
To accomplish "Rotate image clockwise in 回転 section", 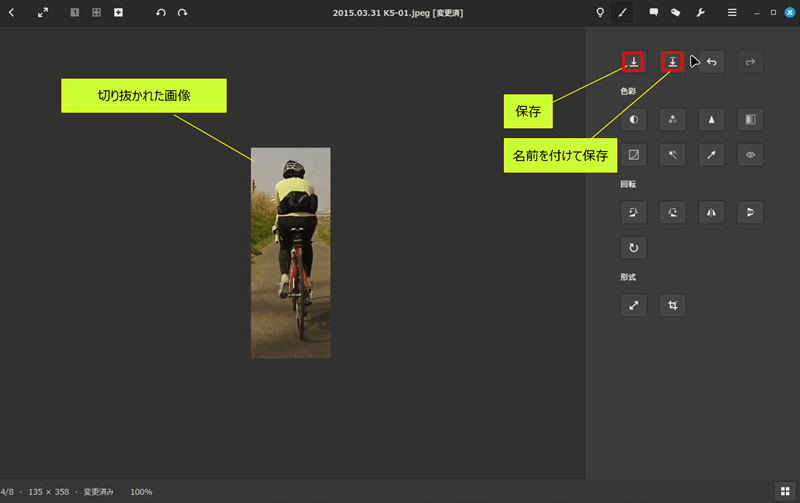I will [x=672, y=212].
